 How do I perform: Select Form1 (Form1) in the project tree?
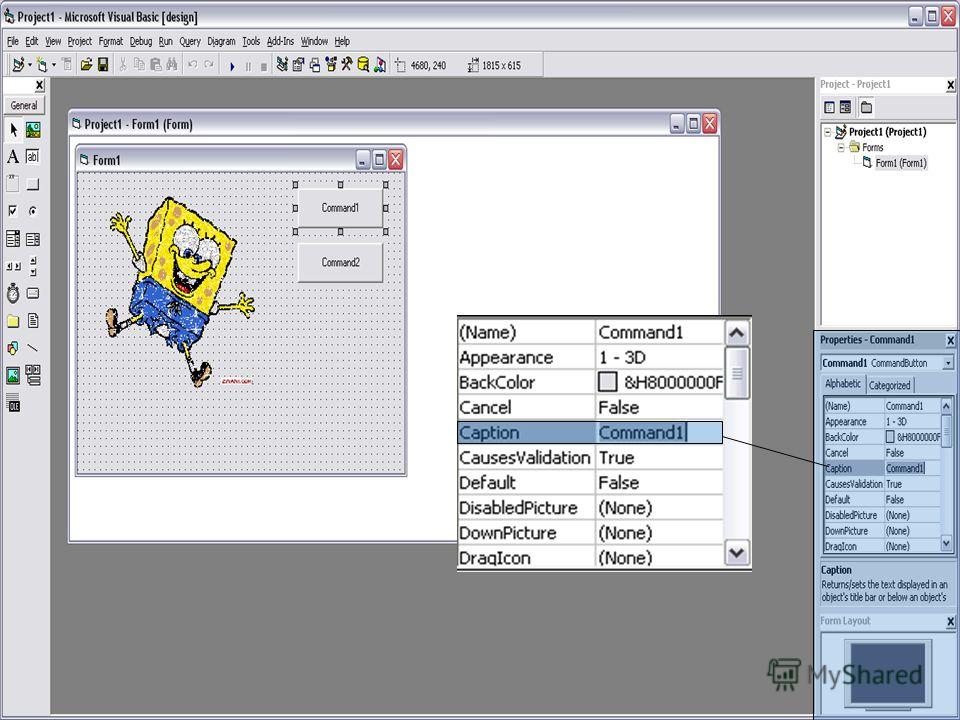pyautogui.click(x=901, y=163)
